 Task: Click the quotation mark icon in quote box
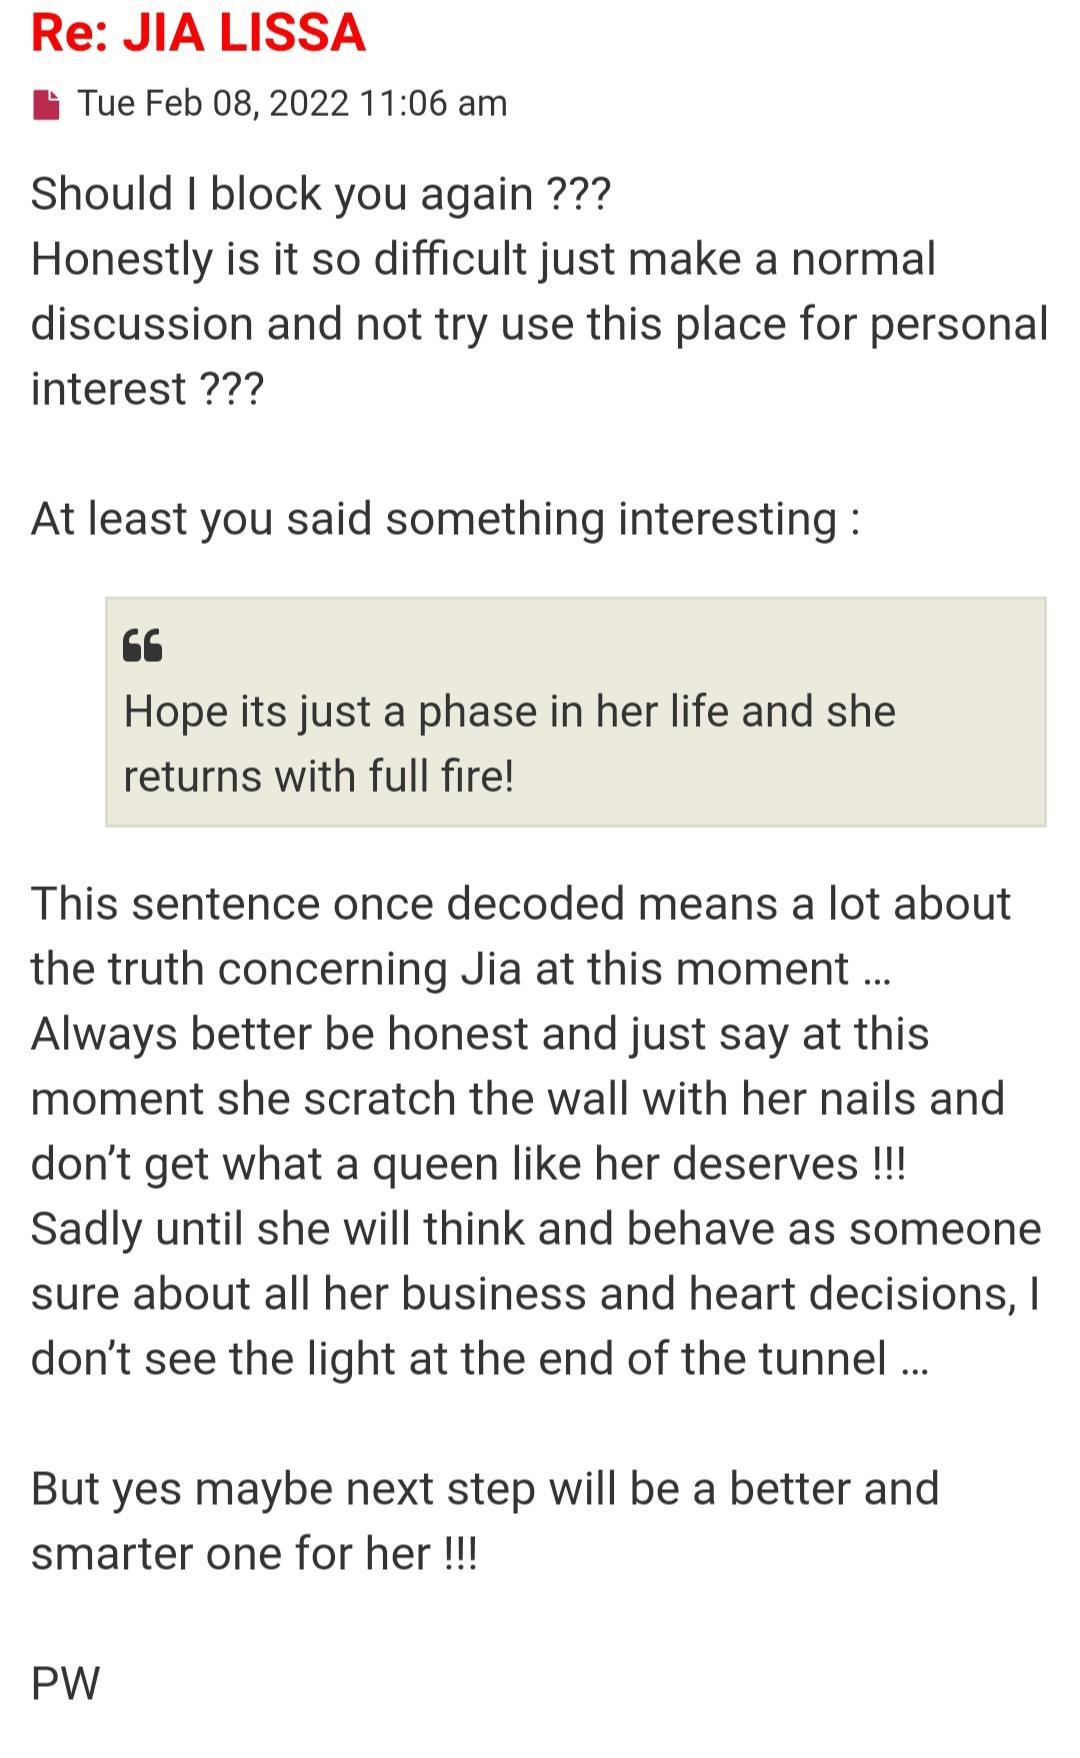coord(142,646)
